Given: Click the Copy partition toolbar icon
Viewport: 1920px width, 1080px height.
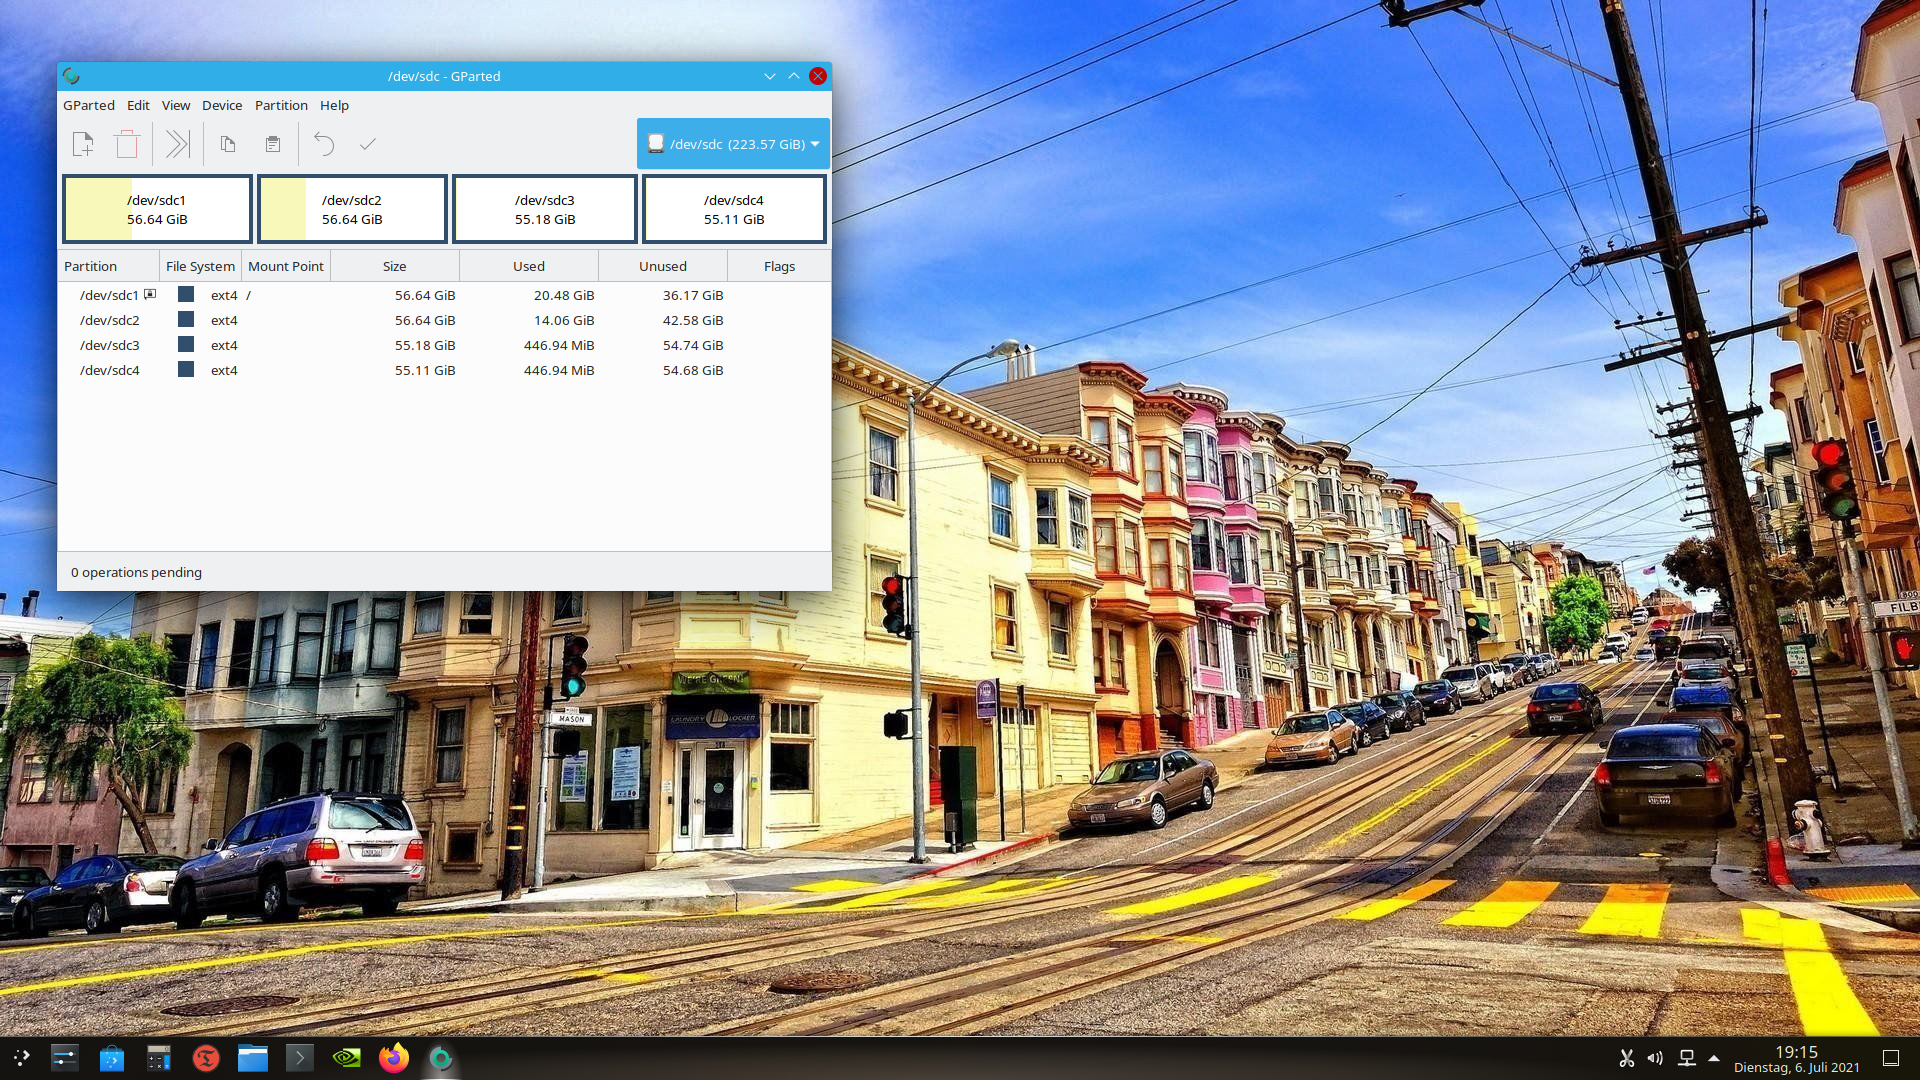Looking at the screenshot, I should [228, 144].
